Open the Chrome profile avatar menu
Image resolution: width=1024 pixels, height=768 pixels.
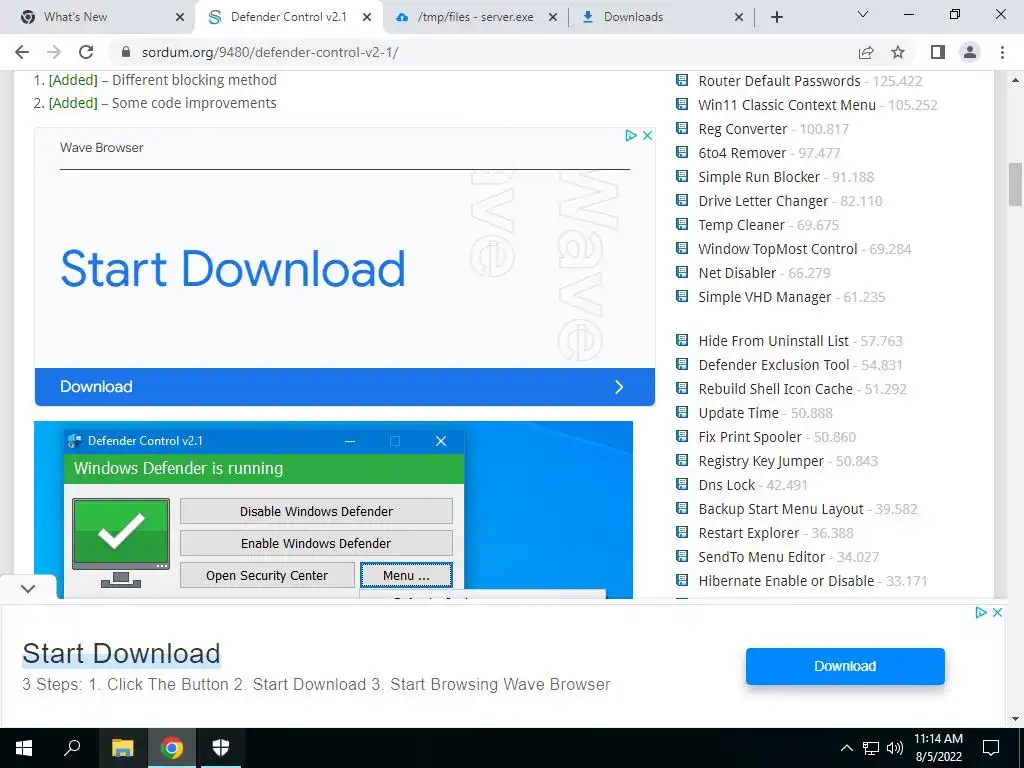pos(970,52)
